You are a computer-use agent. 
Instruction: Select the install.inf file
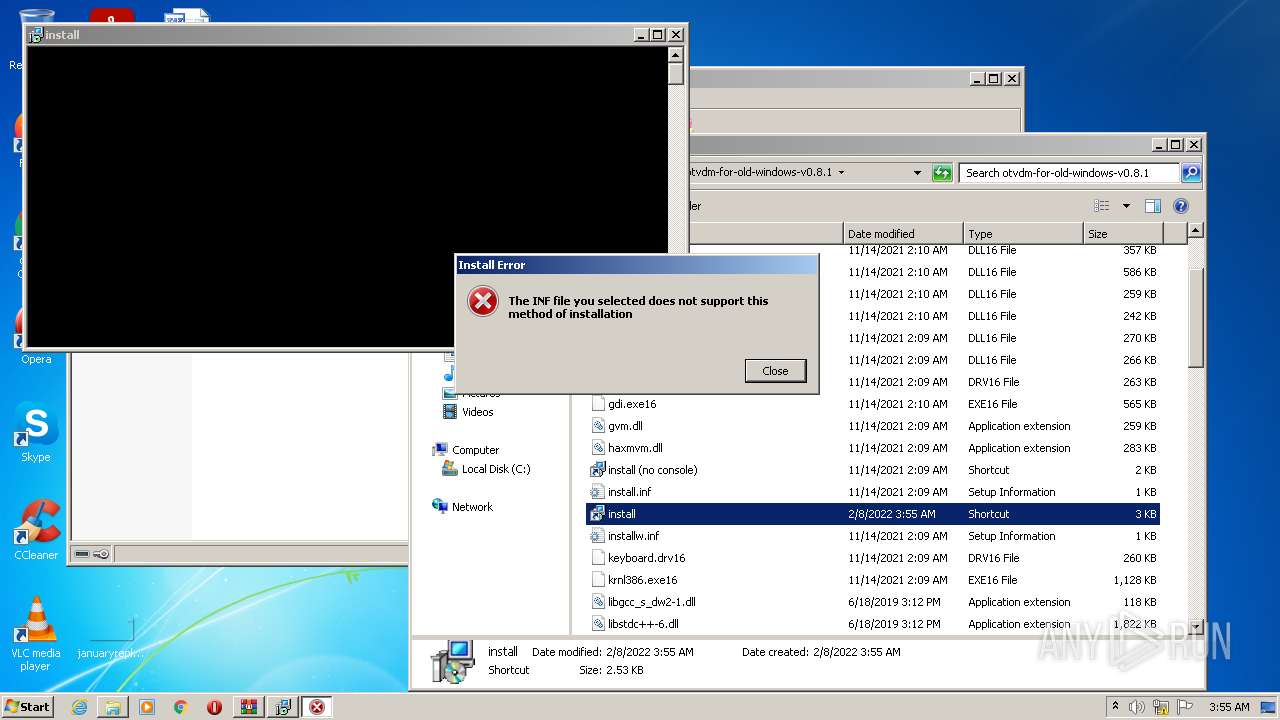coord(629,492)
